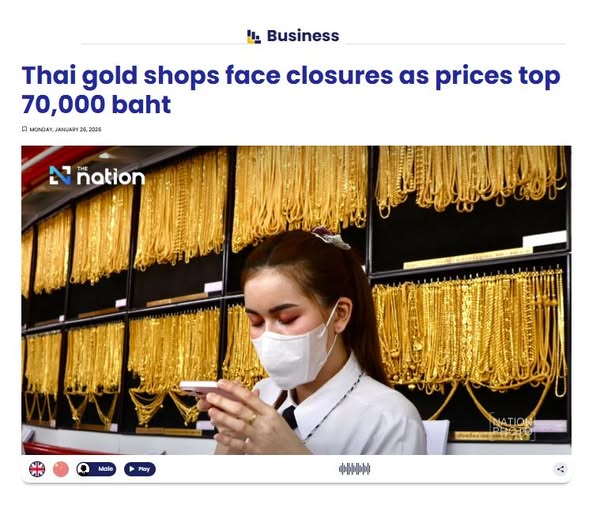Click the voice avatar icon beside Male
Screen dimensions: 600x508
pos(83,469)
